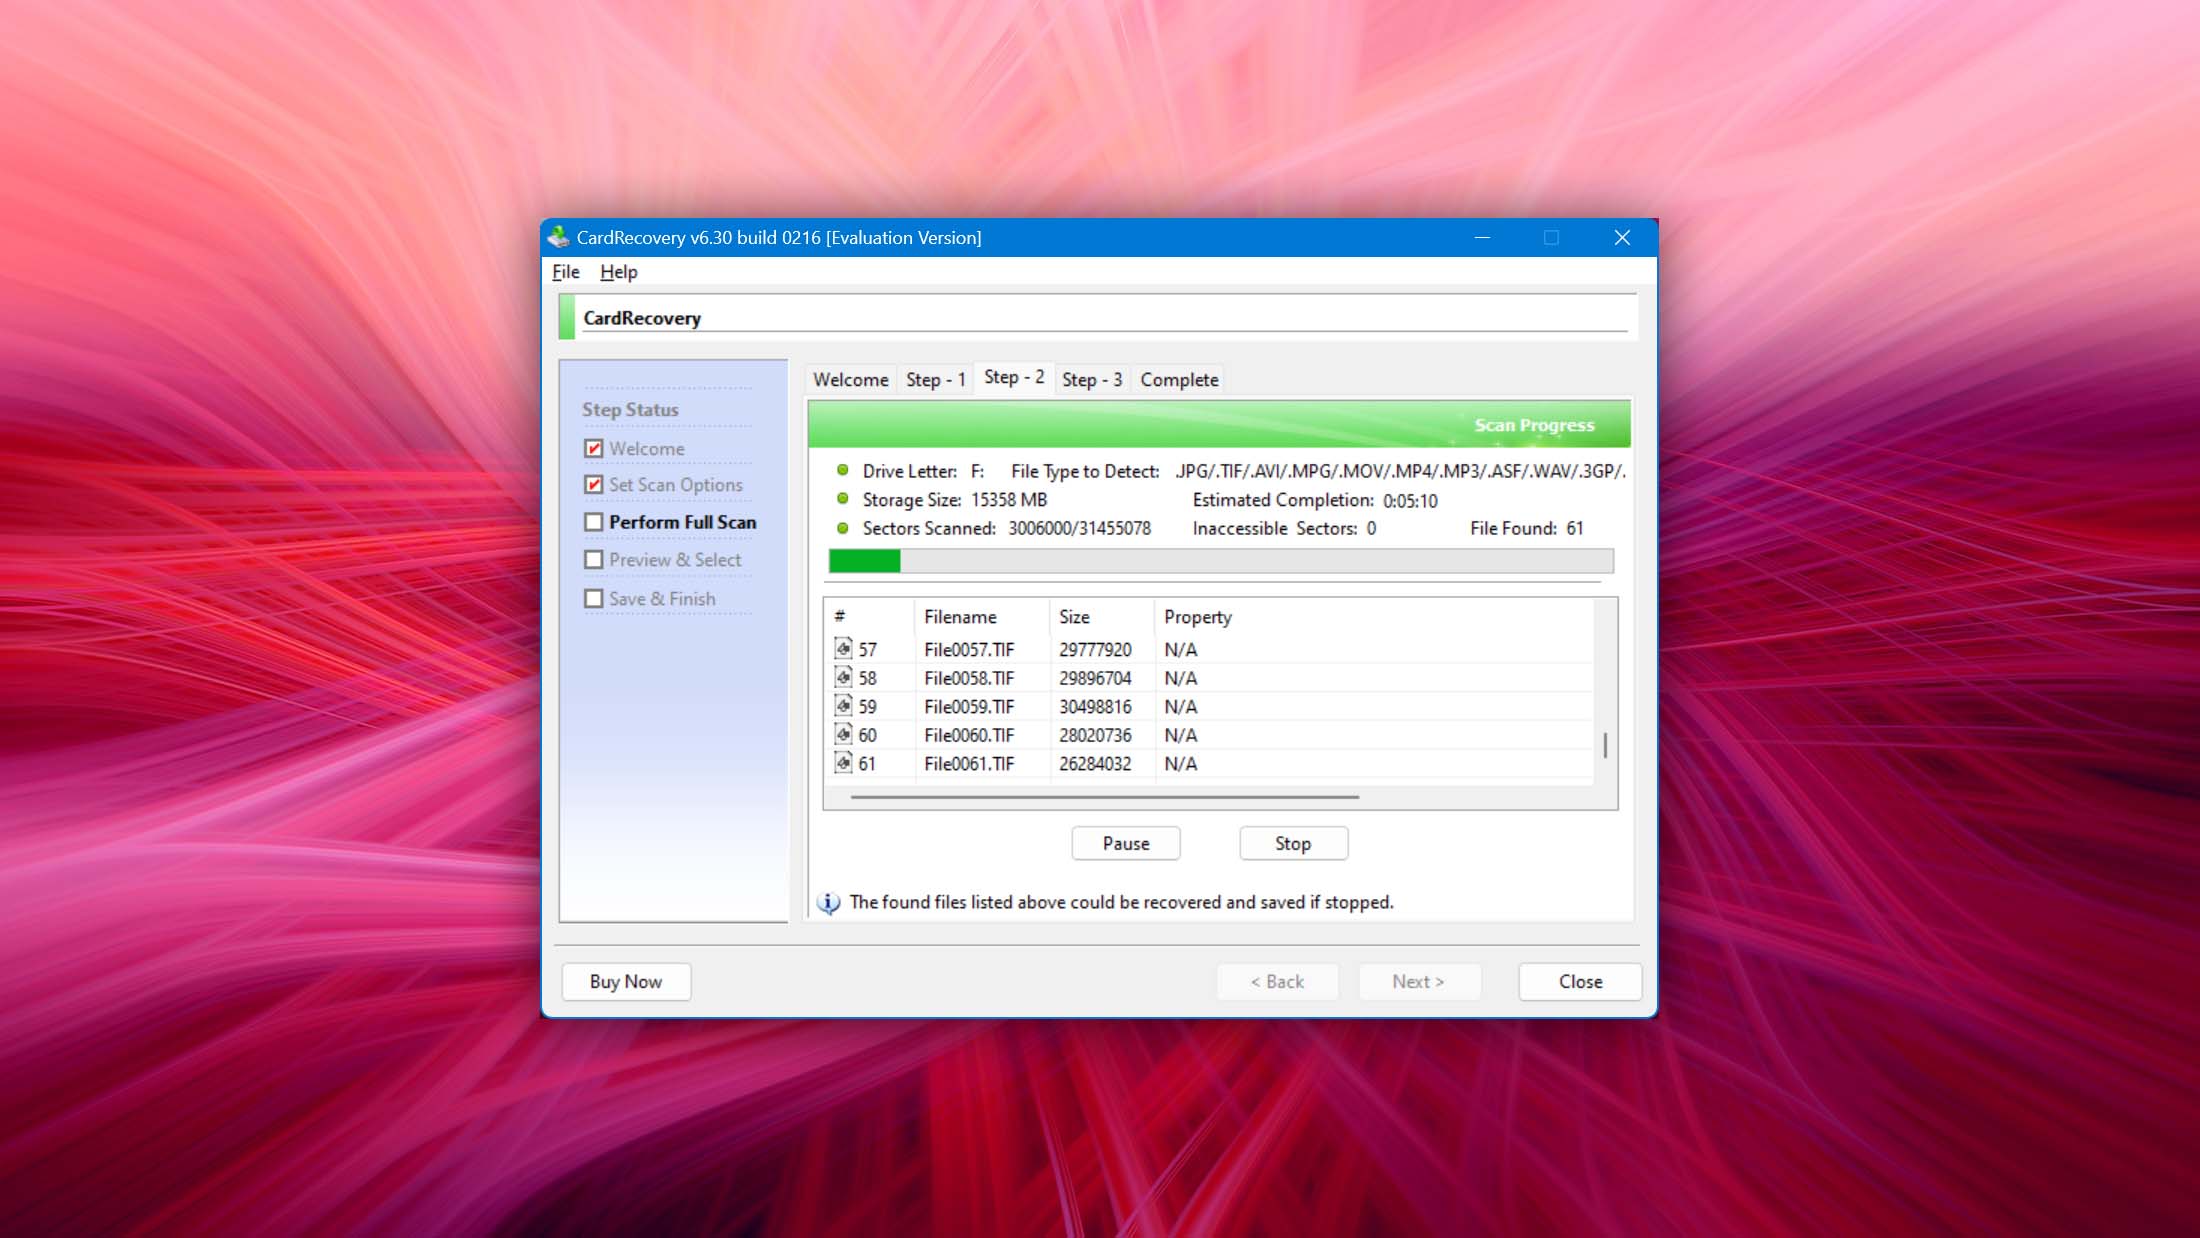Toggle the Preview & Select checkbox
The width and height of the screenshot is (2200, 1238).
tap(594, 560)
